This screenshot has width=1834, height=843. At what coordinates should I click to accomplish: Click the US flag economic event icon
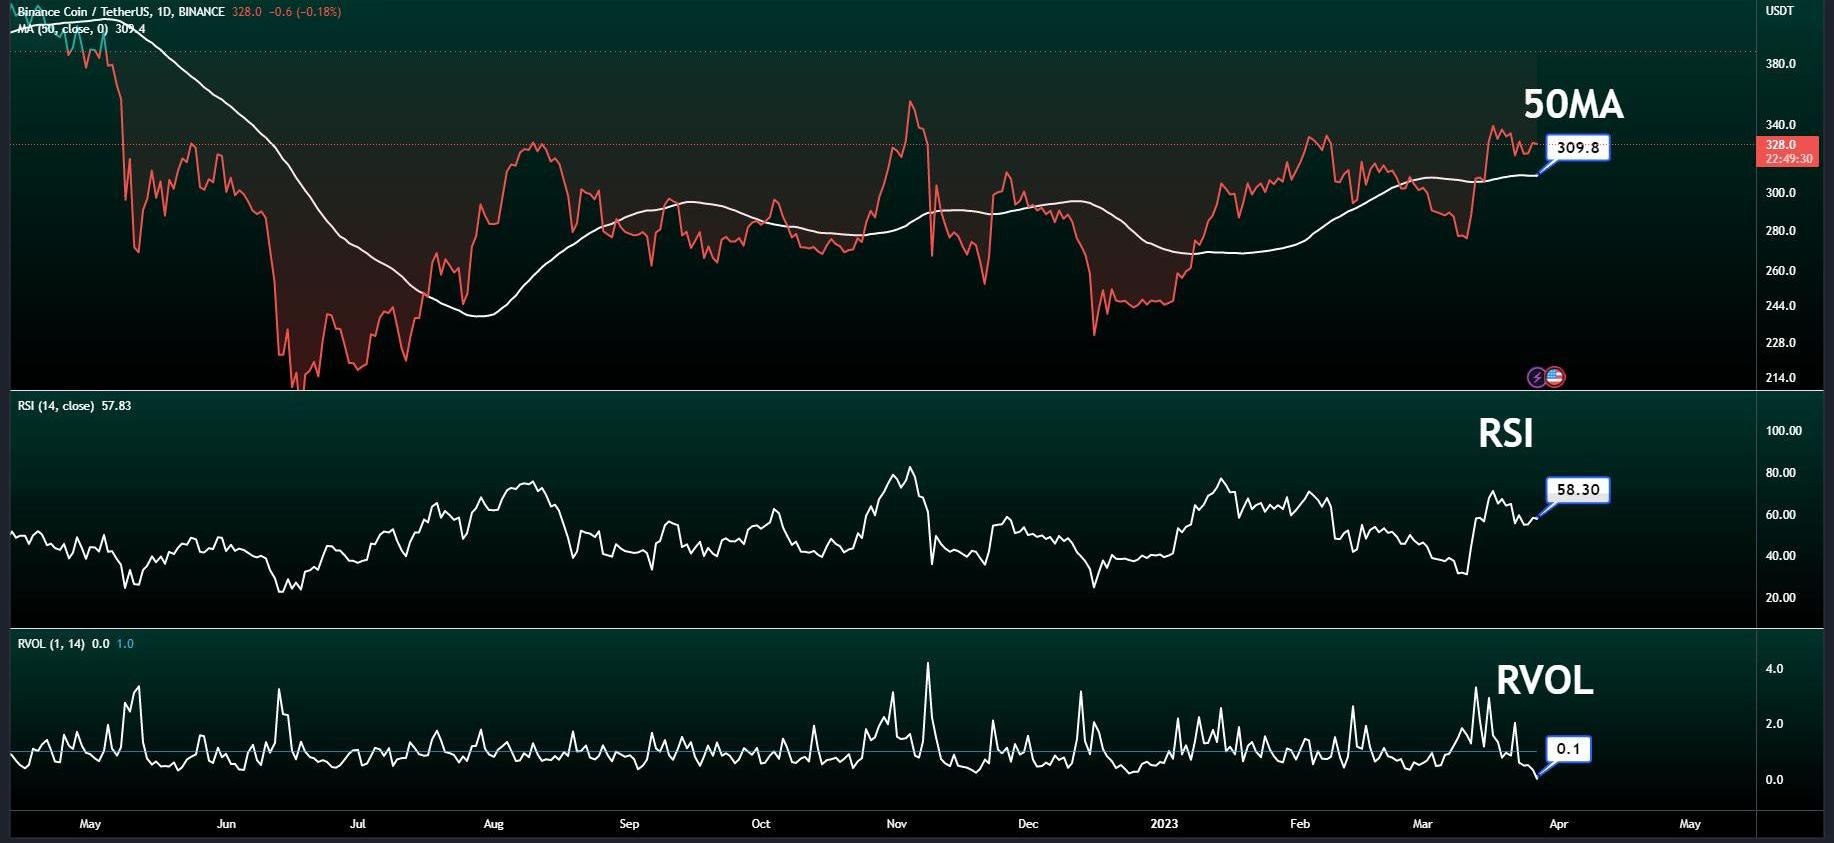pyautogui.click(x=1555, y=377)
